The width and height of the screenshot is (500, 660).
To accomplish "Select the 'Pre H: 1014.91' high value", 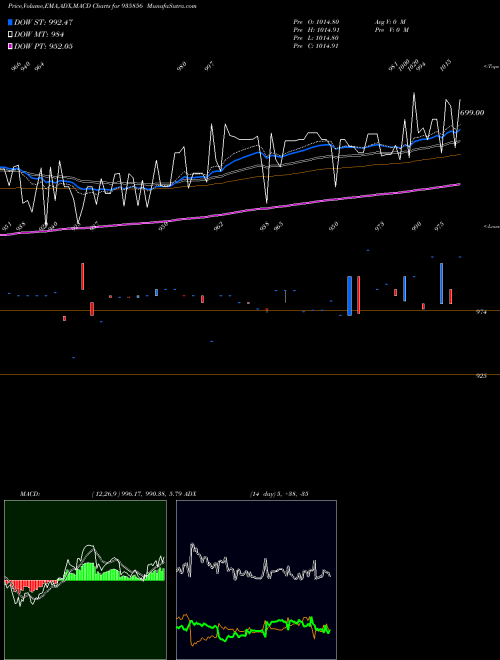I will pos(316,30).
